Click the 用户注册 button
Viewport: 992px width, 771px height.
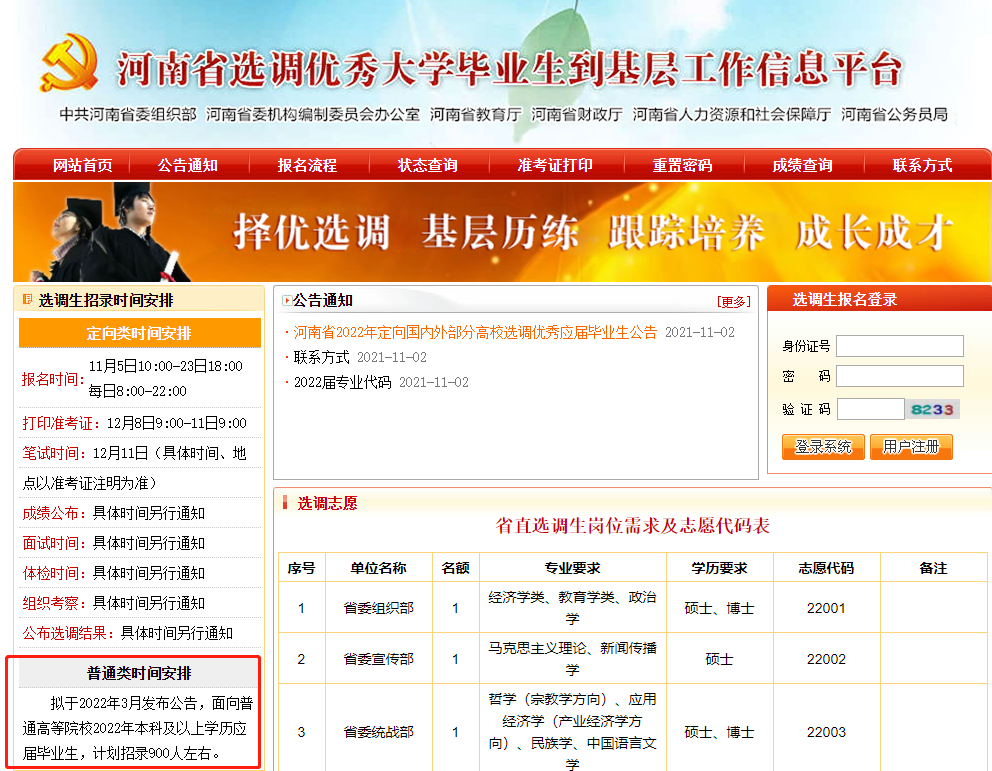point(911,447)
